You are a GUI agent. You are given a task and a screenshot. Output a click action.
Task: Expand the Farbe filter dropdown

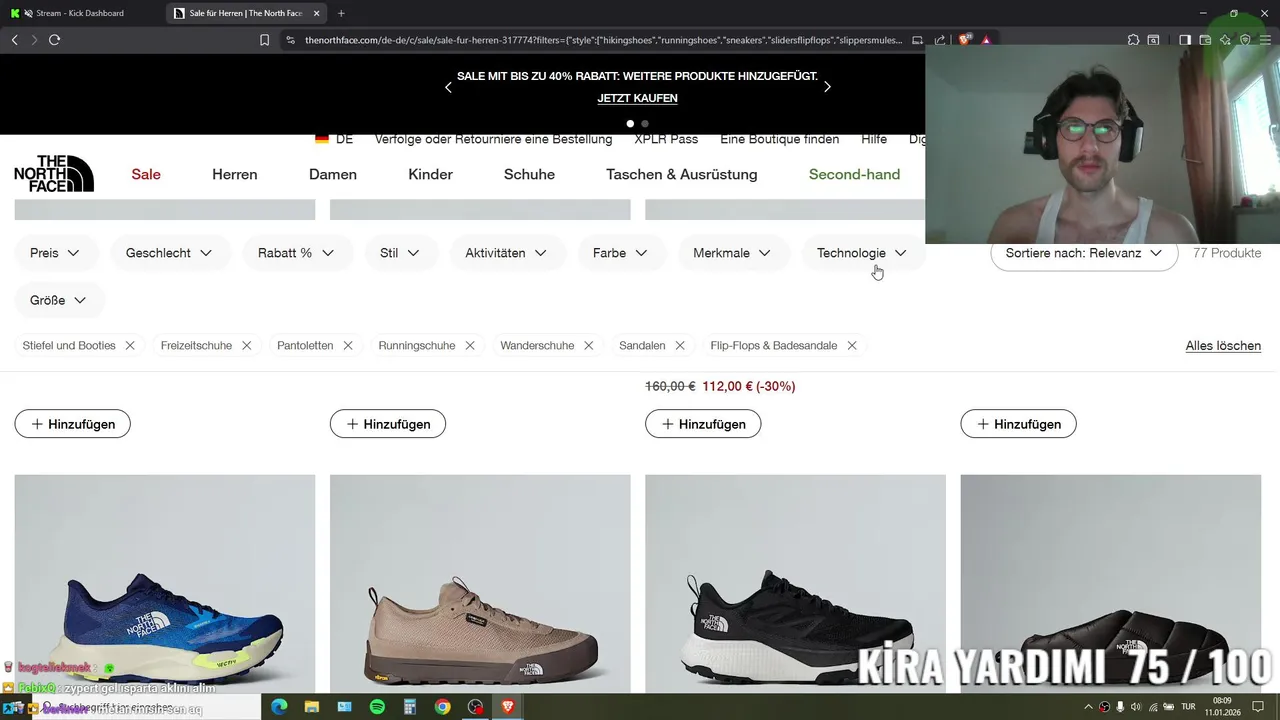(x=620, y=253)
